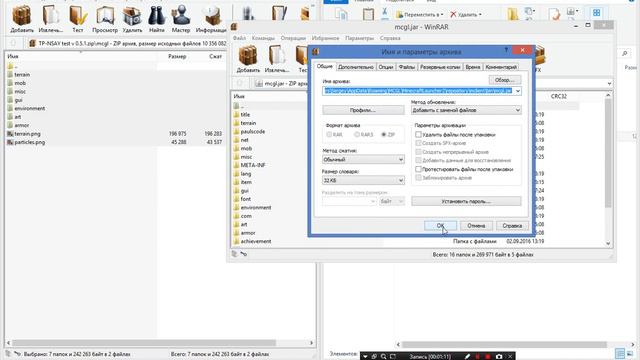
Task: Click Тест icon in left WinRAR window
Action: pos(78,17)
